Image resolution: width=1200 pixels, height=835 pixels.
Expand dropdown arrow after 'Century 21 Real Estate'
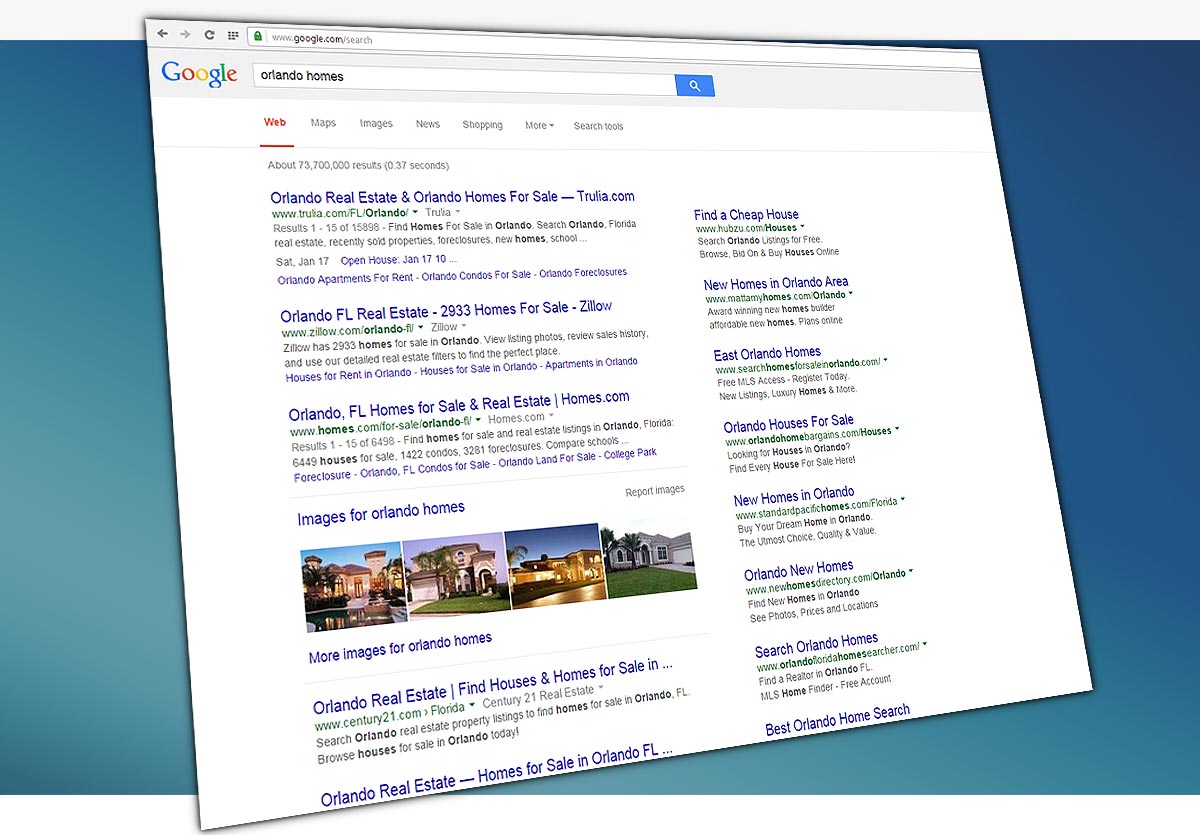coord(601,688)
